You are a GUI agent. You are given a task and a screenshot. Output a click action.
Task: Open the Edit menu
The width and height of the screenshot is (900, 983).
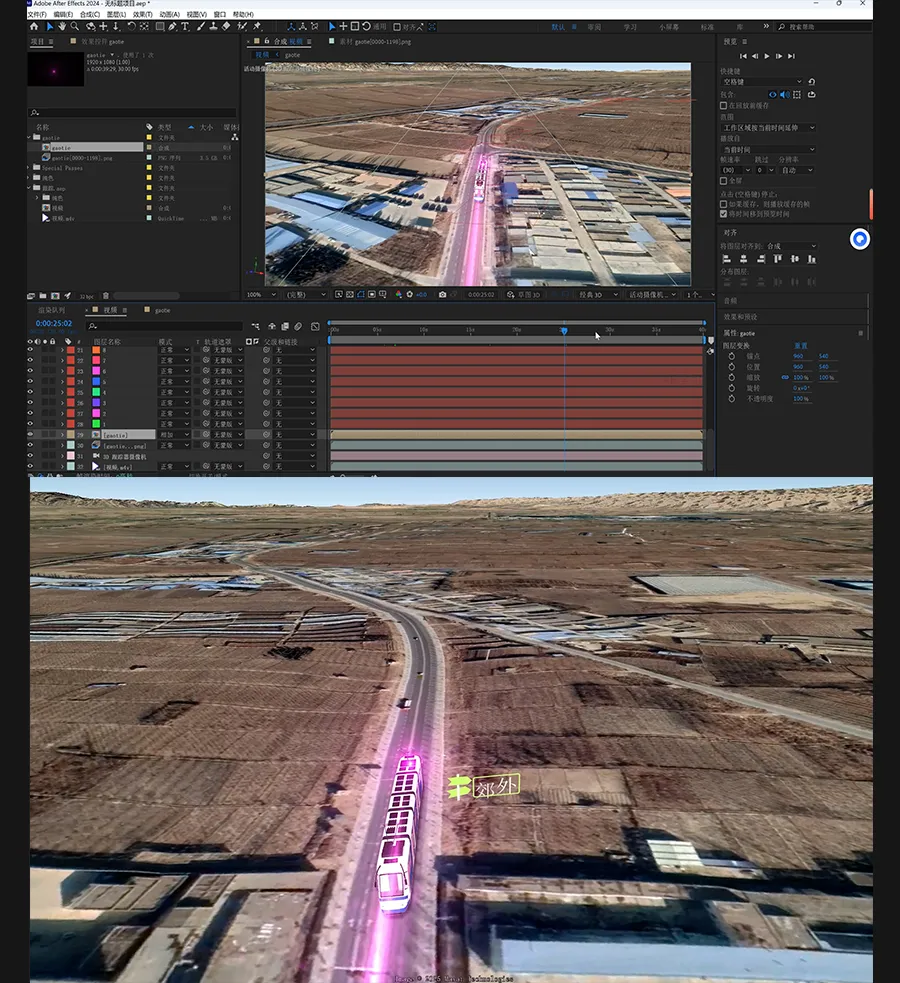(x=63, y=14)
